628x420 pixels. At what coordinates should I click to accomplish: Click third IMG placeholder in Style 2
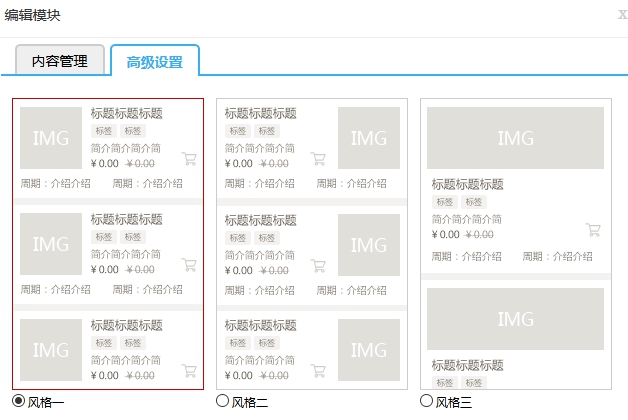click(369, 350)
